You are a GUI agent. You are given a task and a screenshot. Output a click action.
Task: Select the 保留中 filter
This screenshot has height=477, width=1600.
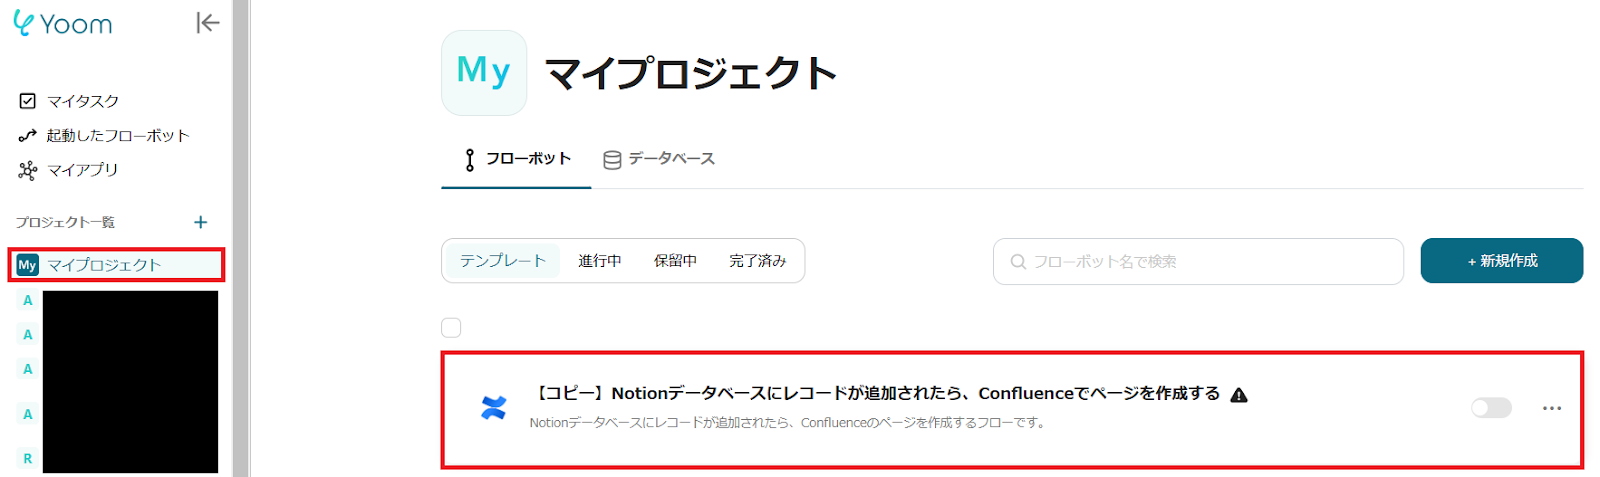coord(675,261)
